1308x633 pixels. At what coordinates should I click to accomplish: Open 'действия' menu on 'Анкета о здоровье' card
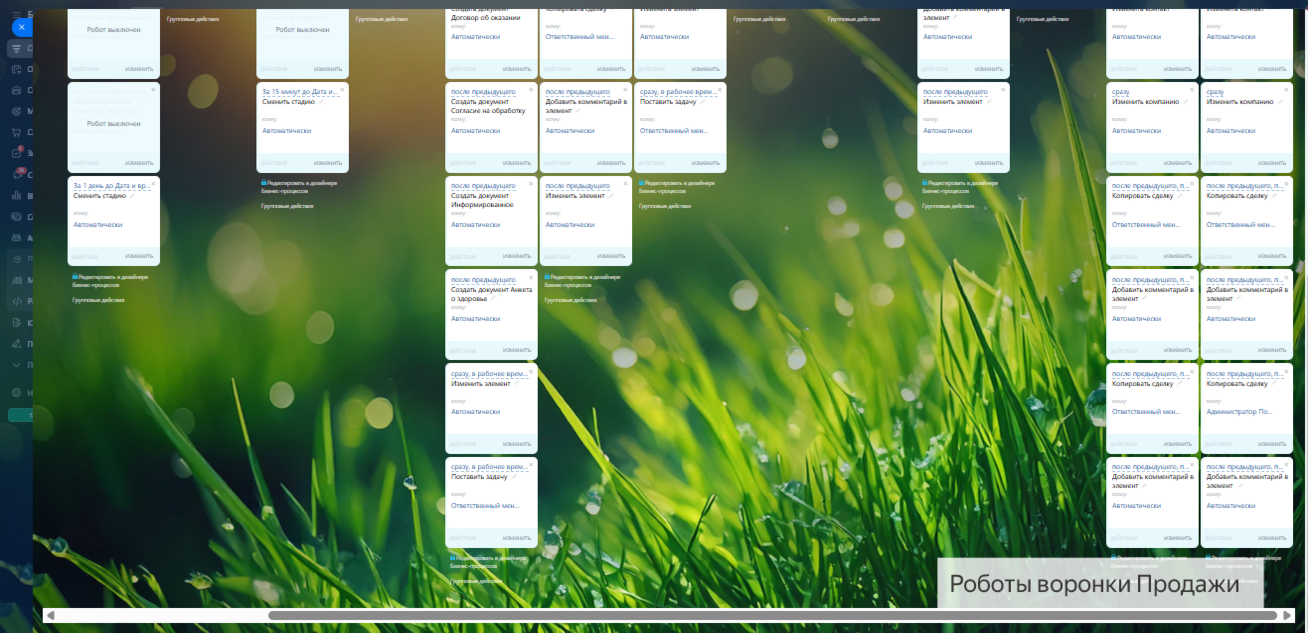[462, 350]
